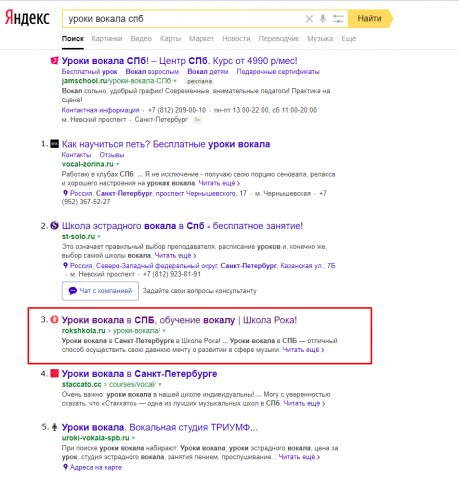Click the jamschool ad favicon
Image resolution: width=459 pixels, height=480 pixels.
click(54, 61)
